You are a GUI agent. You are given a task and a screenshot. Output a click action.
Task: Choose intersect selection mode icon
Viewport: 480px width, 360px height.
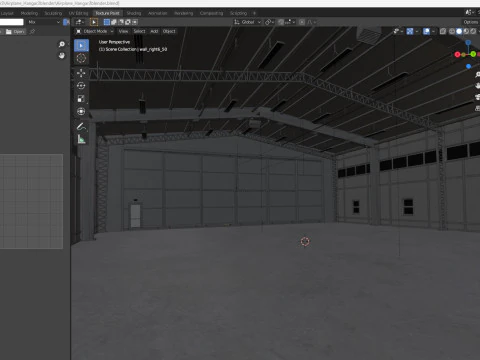(x=135, y=22)
